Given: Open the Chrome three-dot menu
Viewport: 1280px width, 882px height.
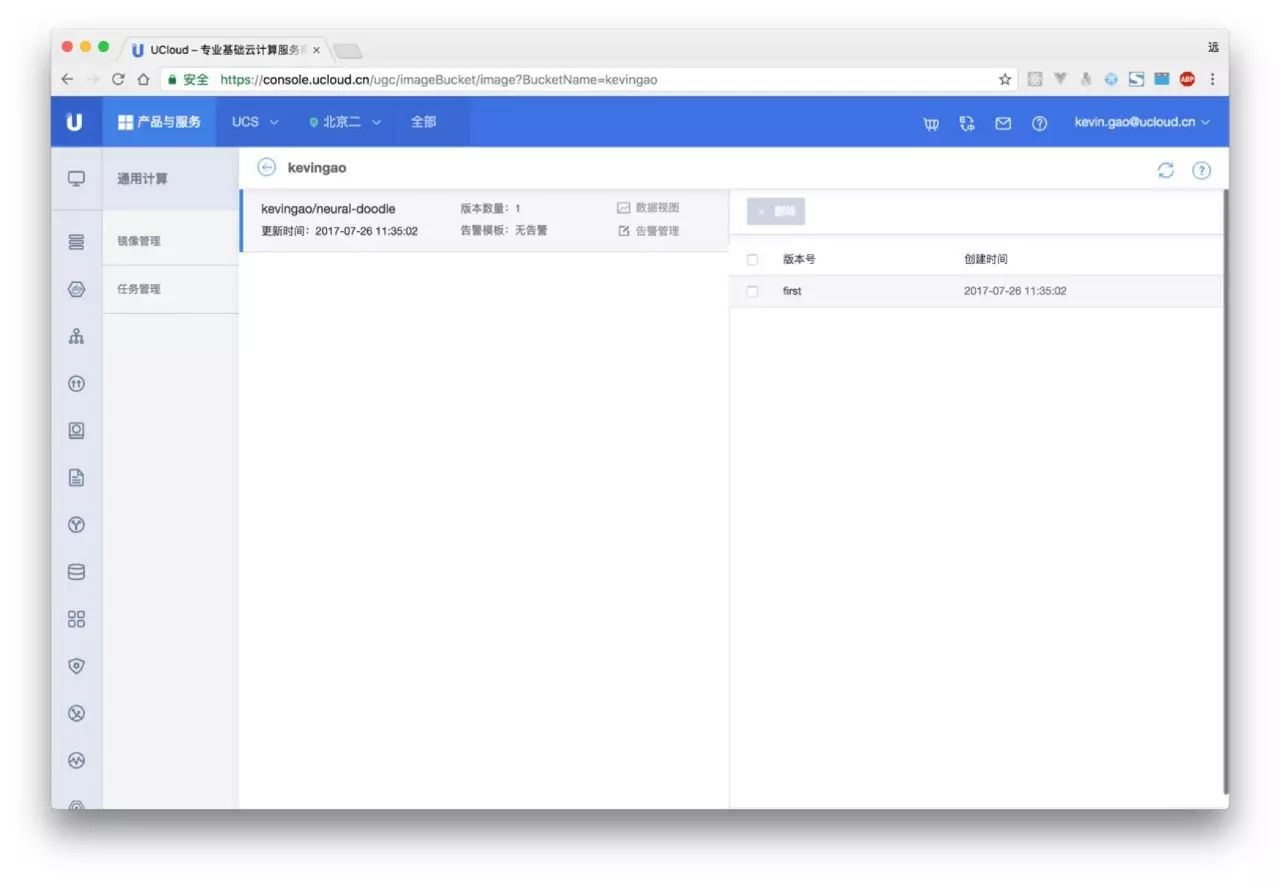Looking at the screenshot, I should (x=1213, y=79).
